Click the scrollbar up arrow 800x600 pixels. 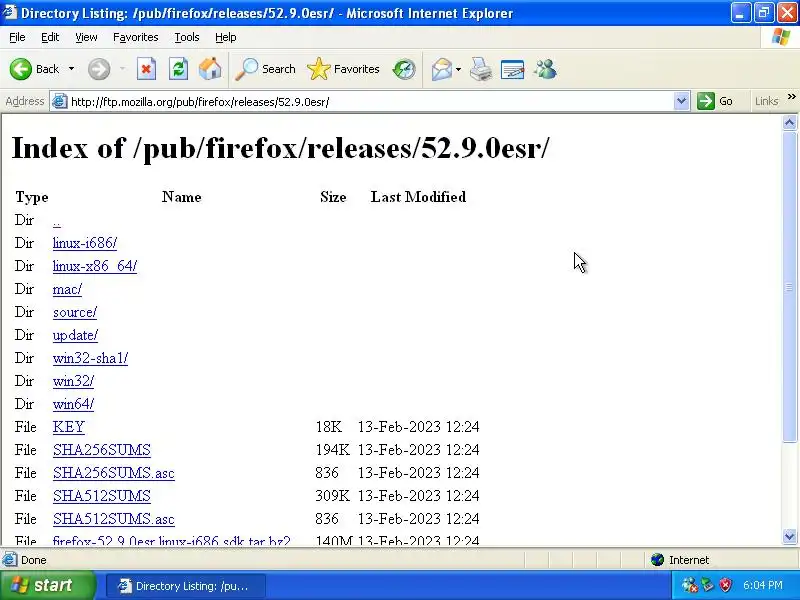click(789, 123)
